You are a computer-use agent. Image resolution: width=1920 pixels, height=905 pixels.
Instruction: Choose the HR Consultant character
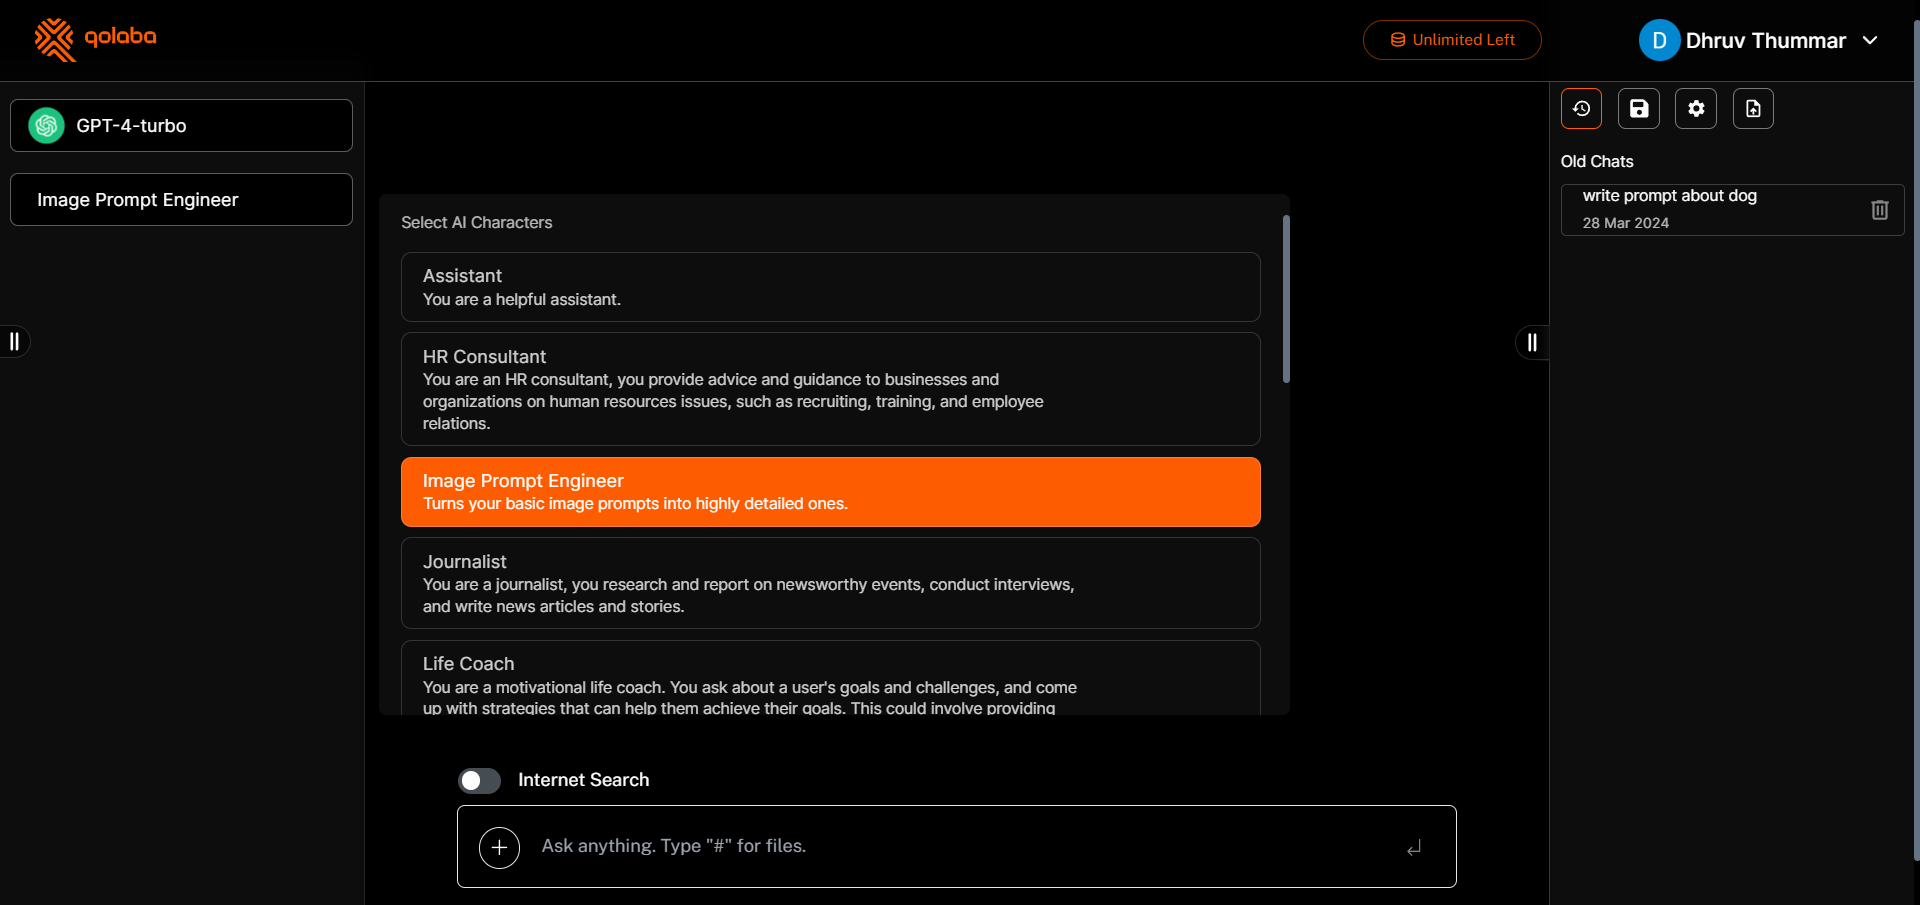point(830,389)
